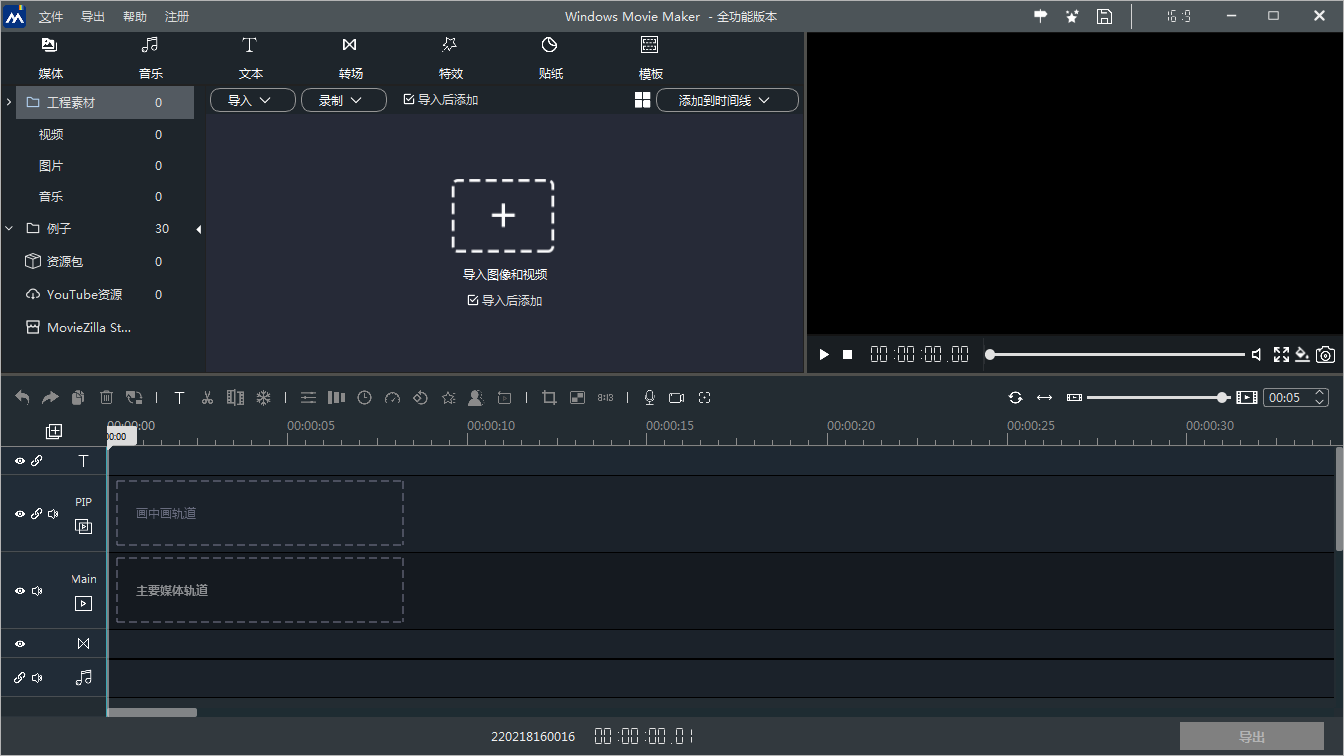Viewport: 1344px width, 756px height.
Task: Open the 文件 menu
Action: [50, 17]
